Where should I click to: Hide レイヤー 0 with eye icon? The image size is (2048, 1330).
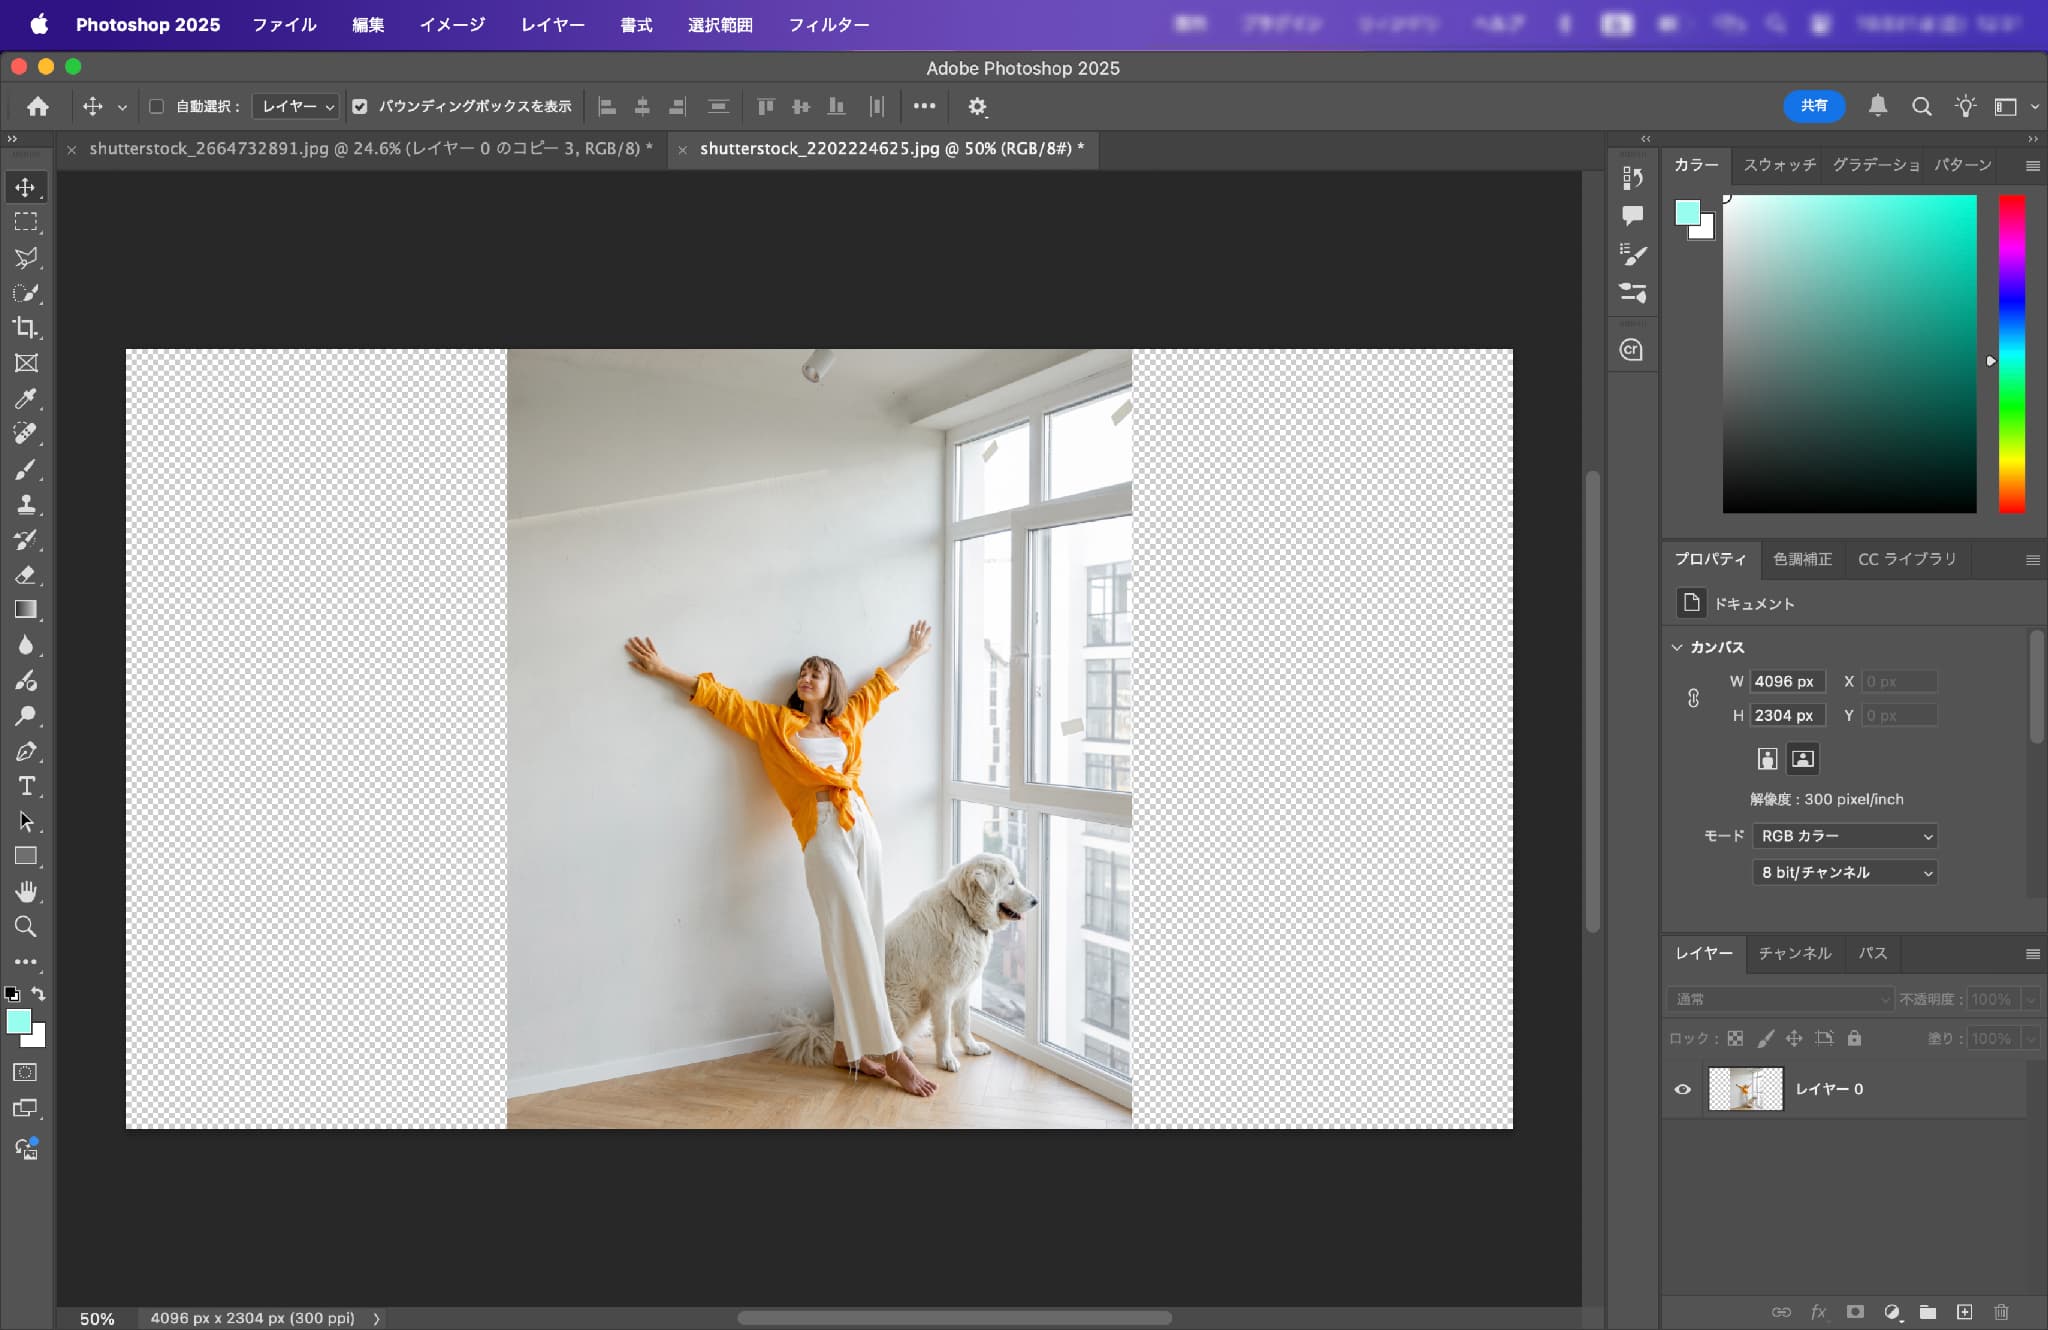coord(1683,1089)
